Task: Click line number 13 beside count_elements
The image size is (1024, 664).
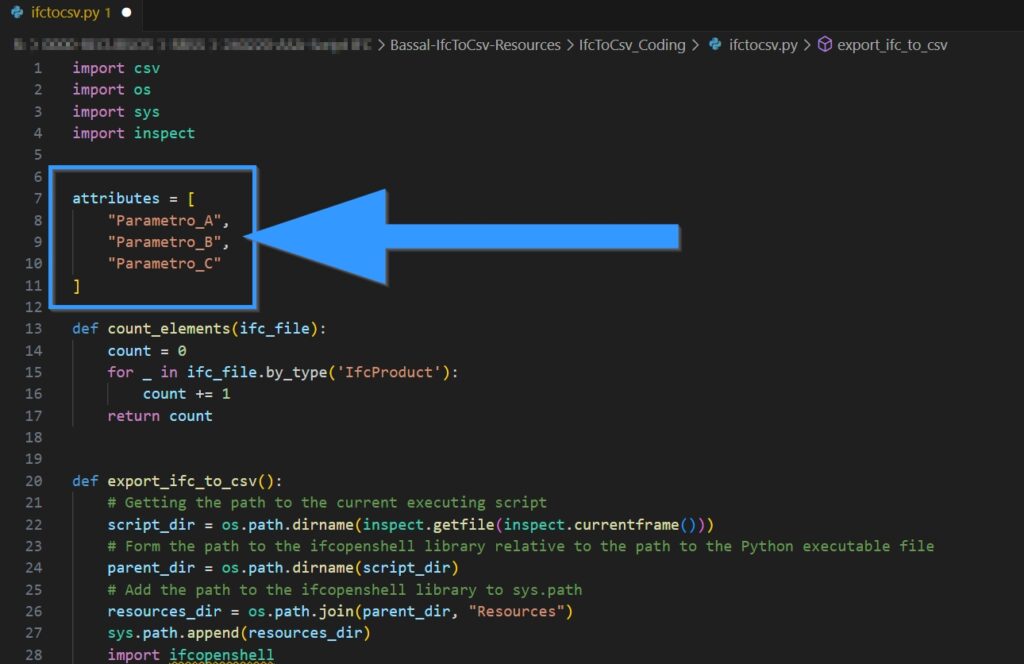Action: point(34,328)
